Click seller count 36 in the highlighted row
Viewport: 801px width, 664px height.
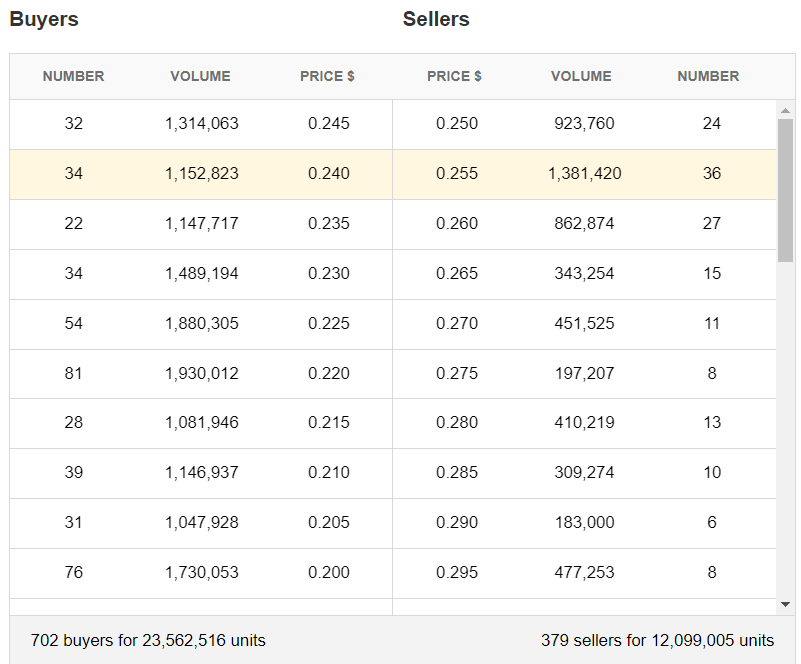click(x=712, y=174)
